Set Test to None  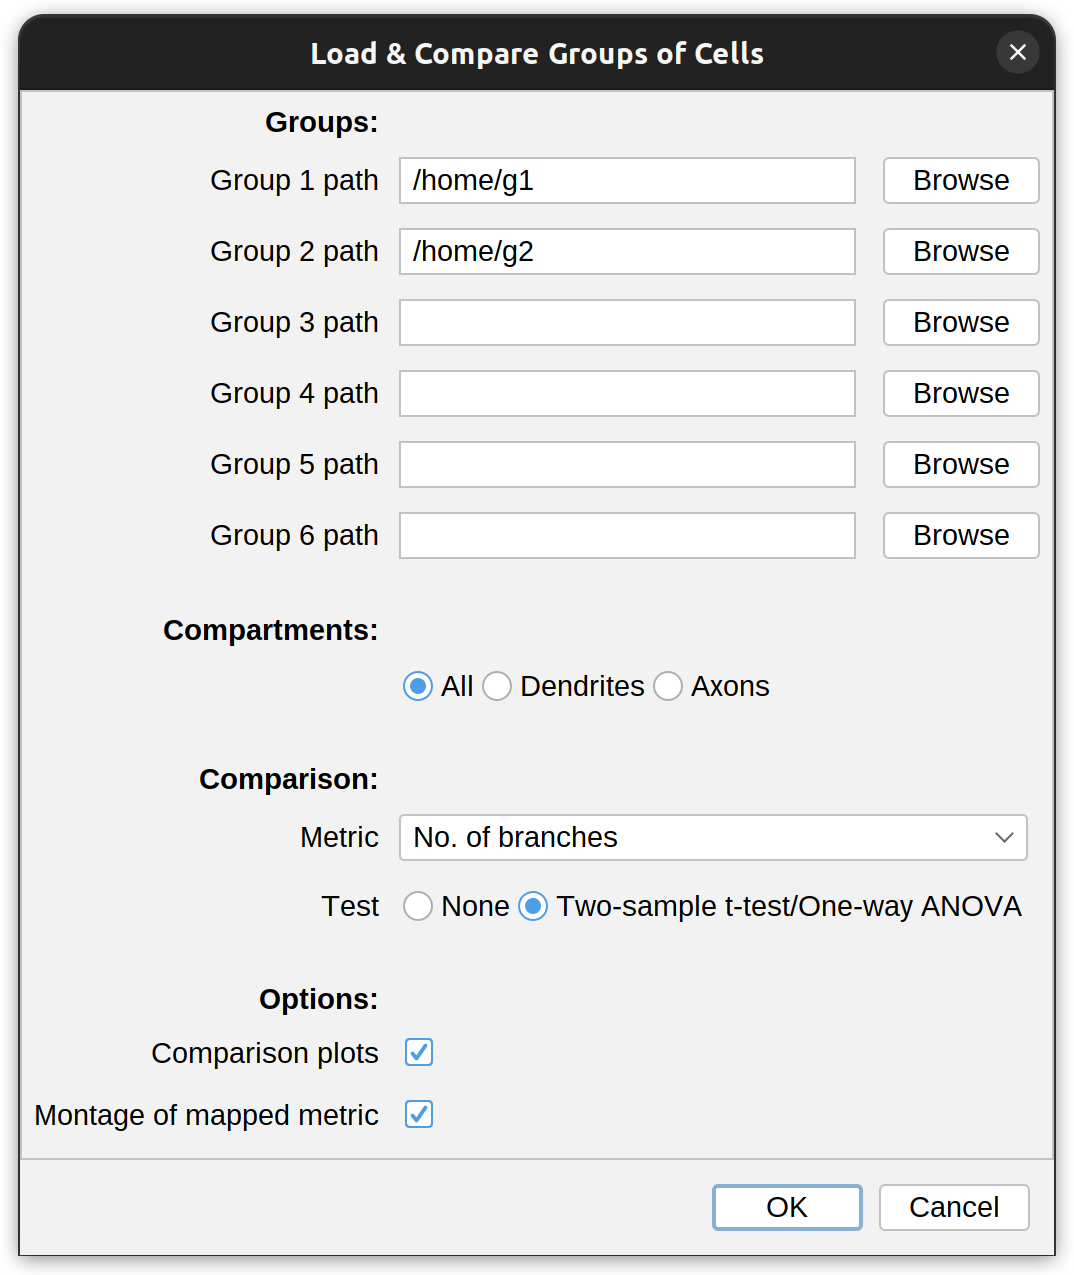pyautogui.click(x=418, y=906)
